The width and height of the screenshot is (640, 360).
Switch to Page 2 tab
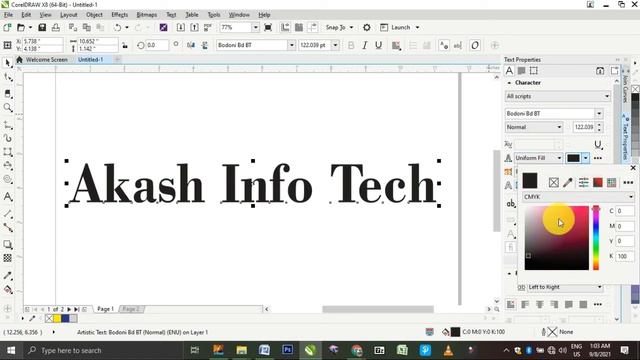point(131,309)
